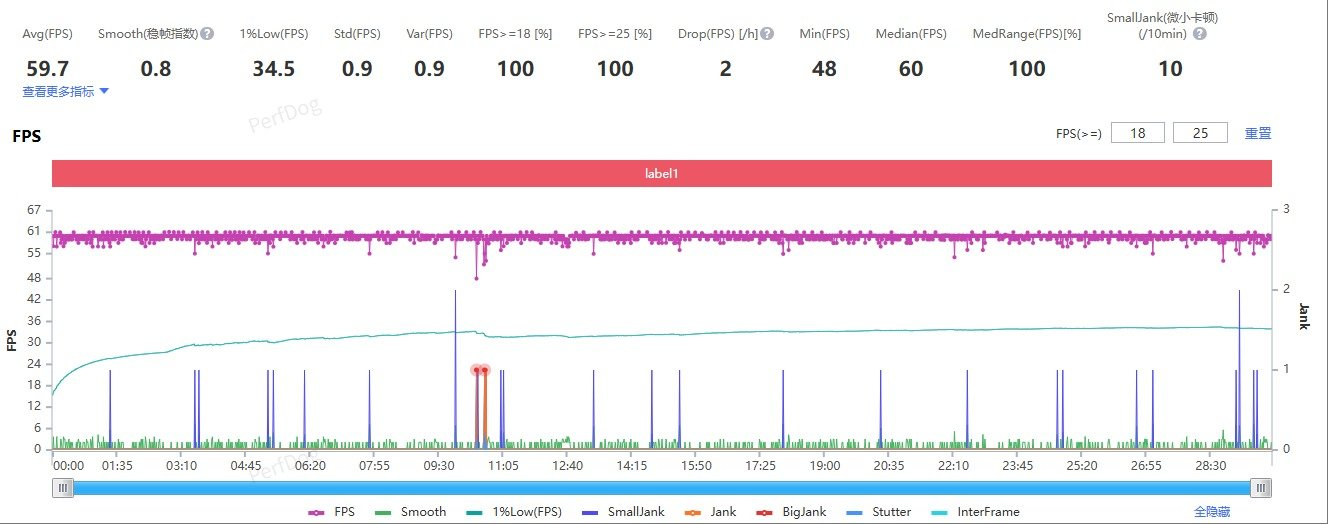Toggle the FPS series in legend
The width and height of the screenshot is (1328, 524).
(330, 512)
